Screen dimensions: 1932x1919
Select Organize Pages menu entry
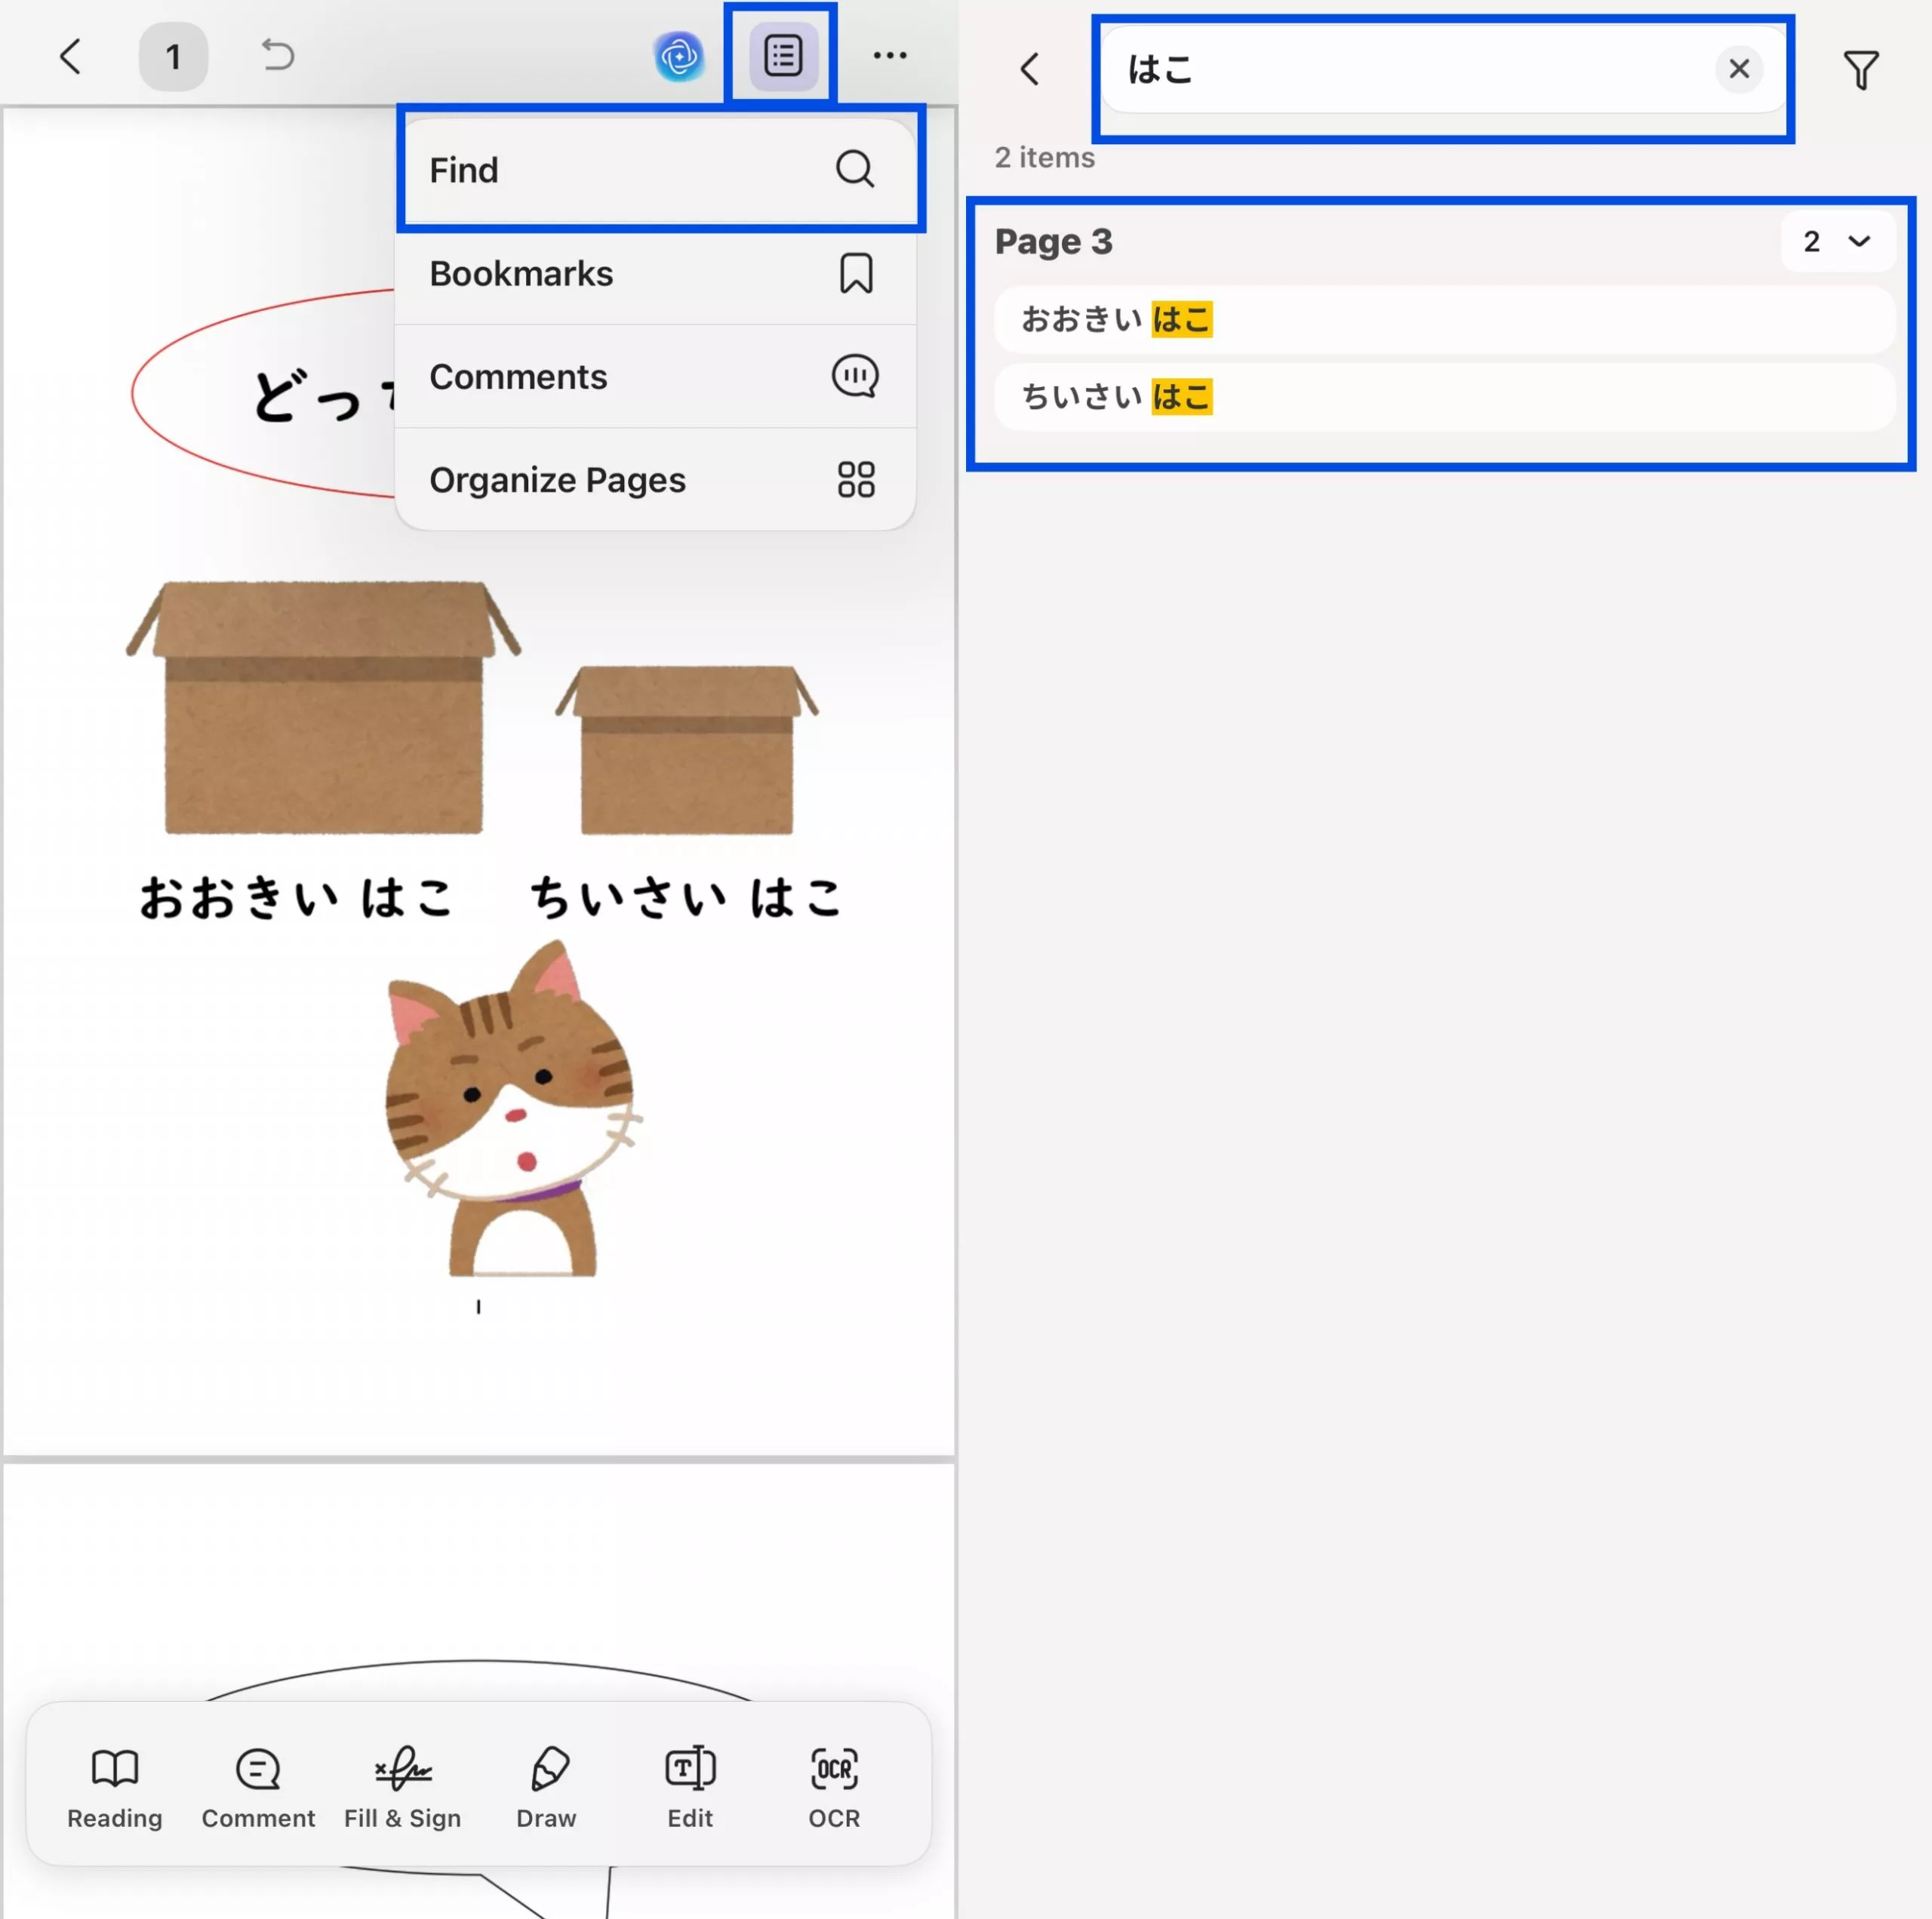(655, 480)
